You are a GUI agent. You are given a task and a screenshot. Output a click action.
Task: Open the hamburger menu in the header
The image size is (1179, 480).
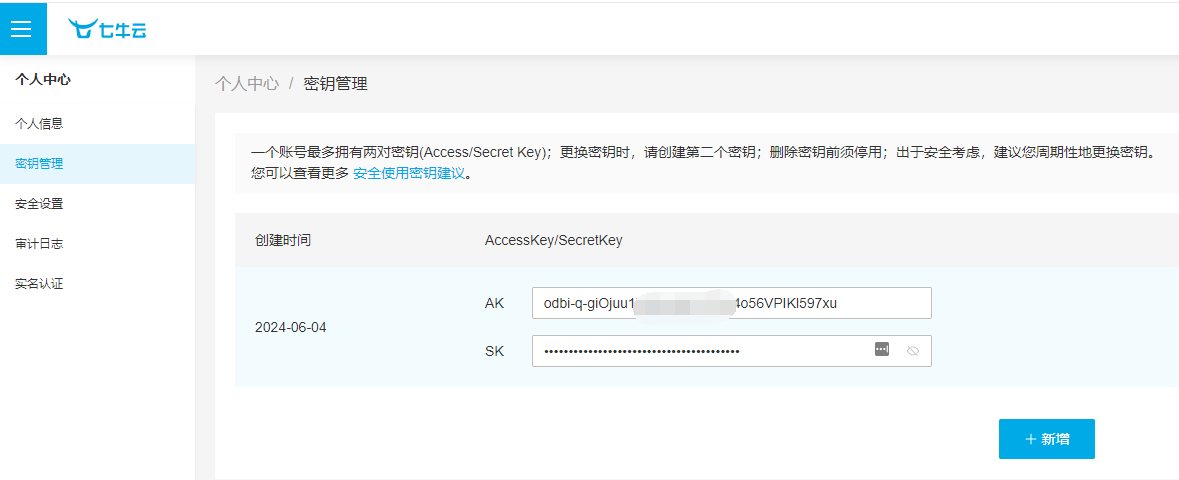point(22,29)
